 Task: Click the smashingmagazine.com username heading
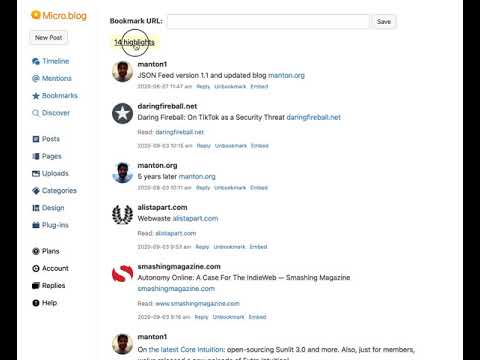(x=179, y=267)
